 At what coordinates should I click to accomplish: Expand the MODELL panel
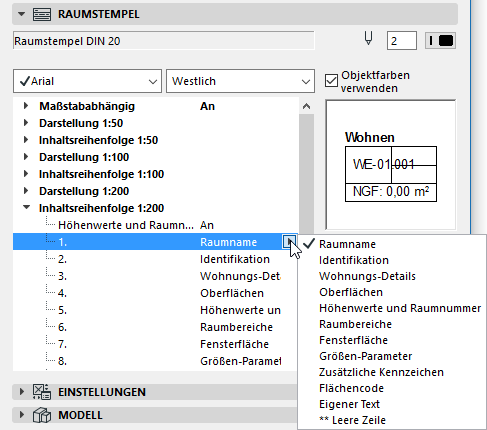[22, 415]
